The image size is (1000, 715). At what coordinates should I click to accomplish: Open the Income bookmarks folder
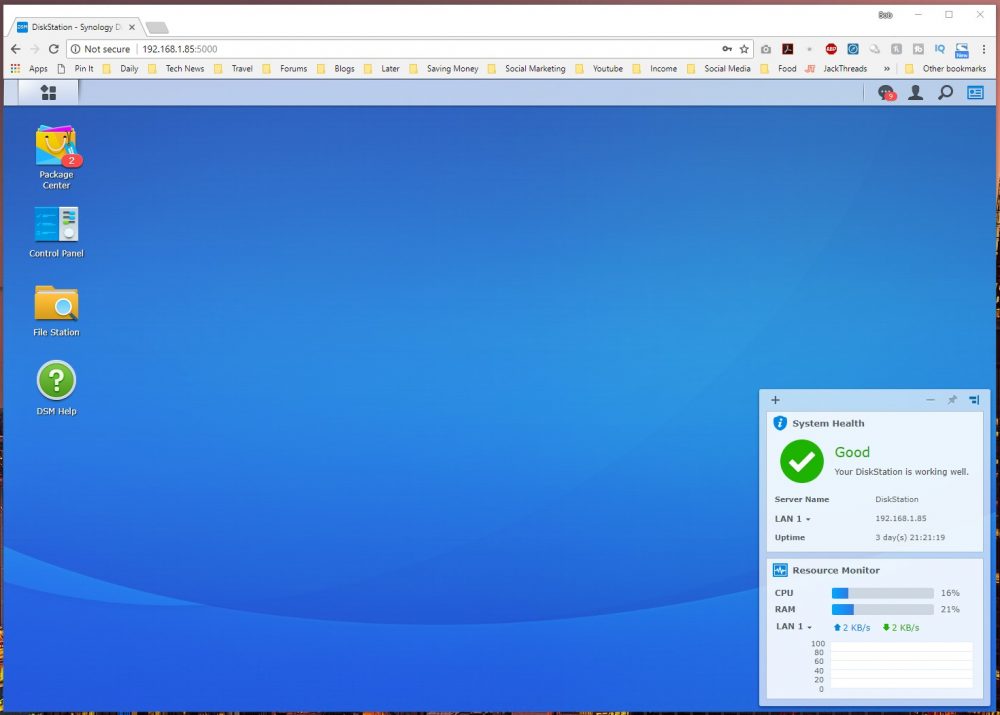tap(654, 68)
